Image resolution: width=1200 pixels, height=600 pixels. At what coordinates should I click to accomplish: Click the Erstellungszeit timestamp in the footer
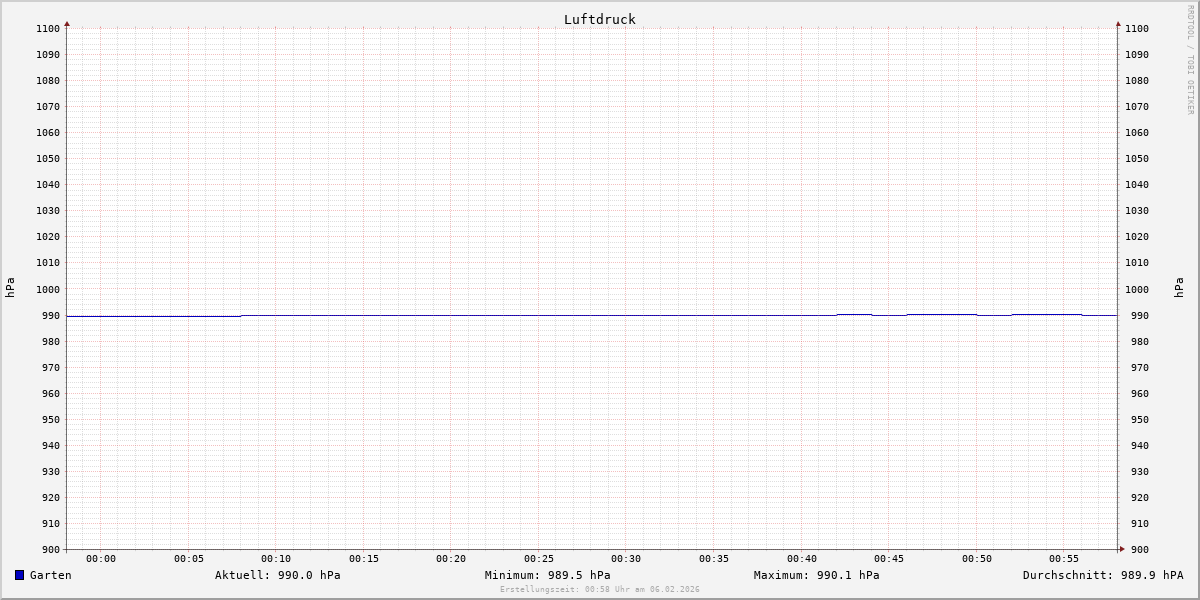599,589
